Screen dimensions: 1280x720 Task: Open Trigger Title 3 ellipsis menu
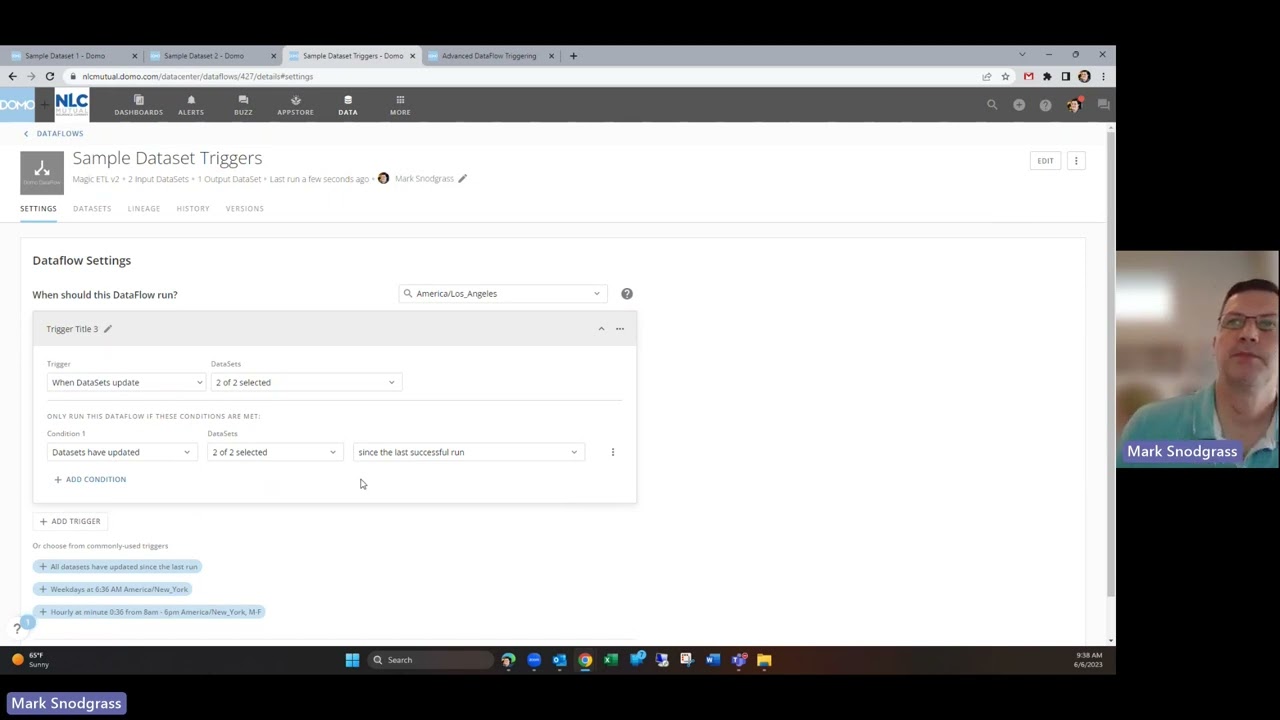[x=620, y=329]
